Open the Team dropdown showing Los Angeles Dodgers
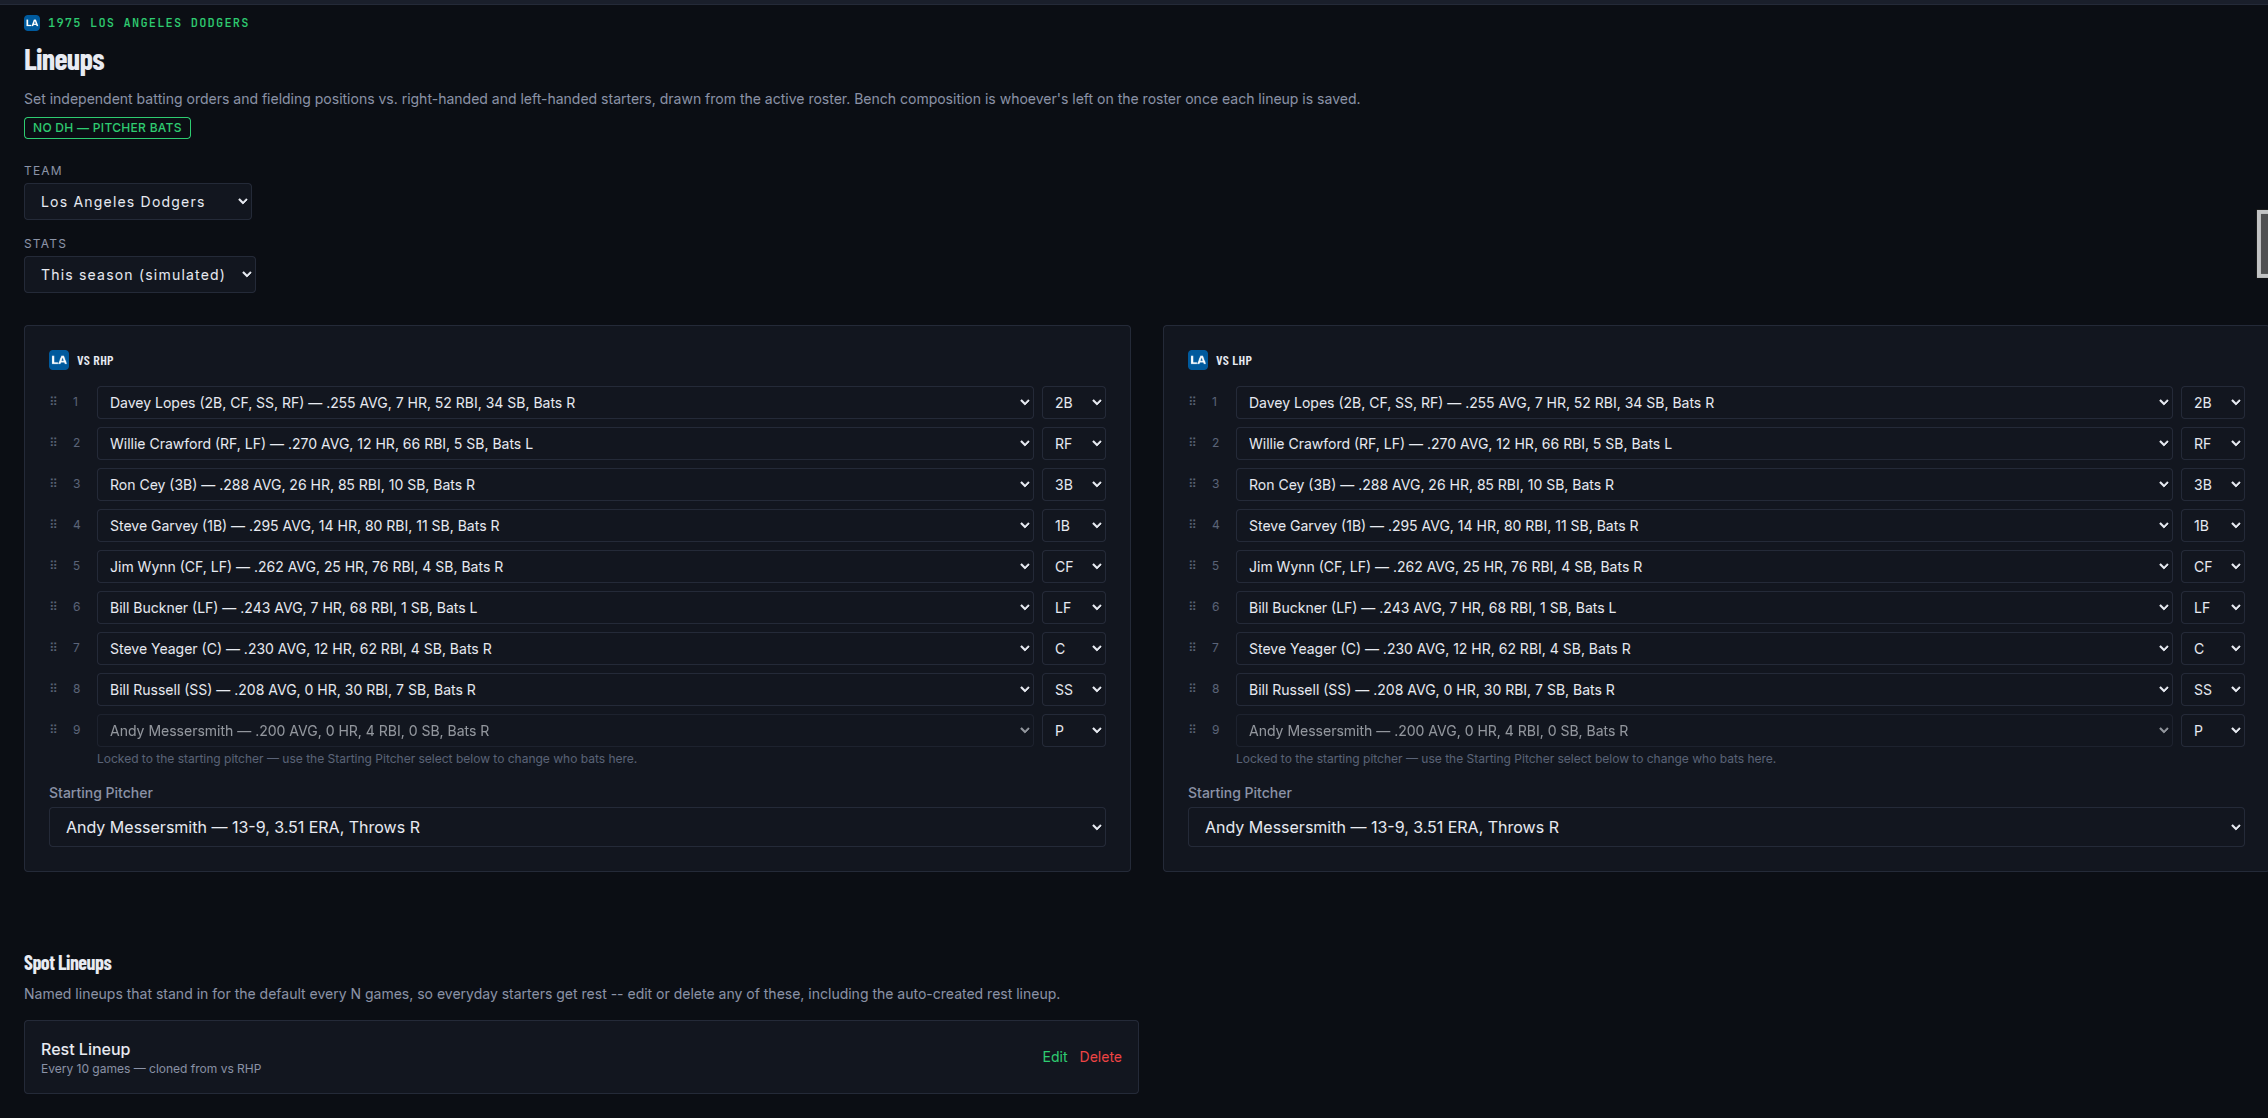The height and width of the screenshot is (1118, 2268). pyautogui.click(x=138, y=202)
